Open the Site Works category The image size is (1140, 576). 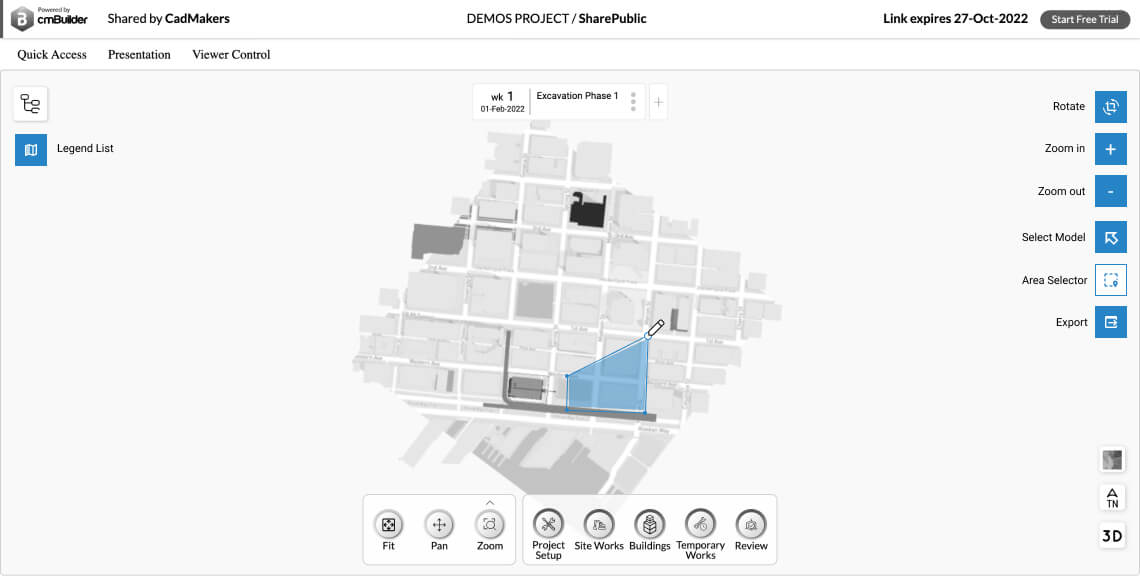click(x=598, y=524)
